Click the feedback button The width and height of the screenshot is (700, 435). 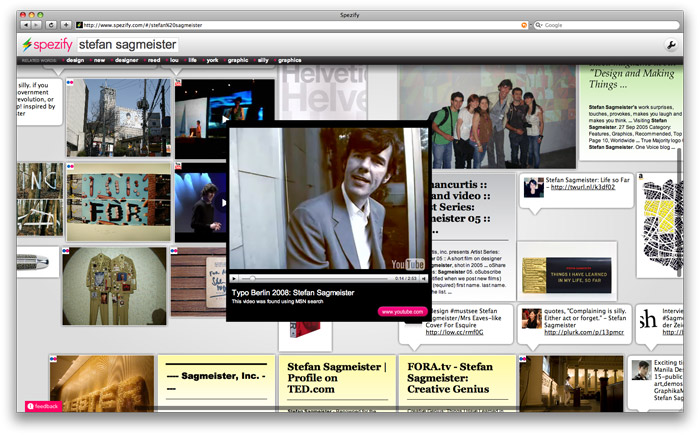coord(43,406)
